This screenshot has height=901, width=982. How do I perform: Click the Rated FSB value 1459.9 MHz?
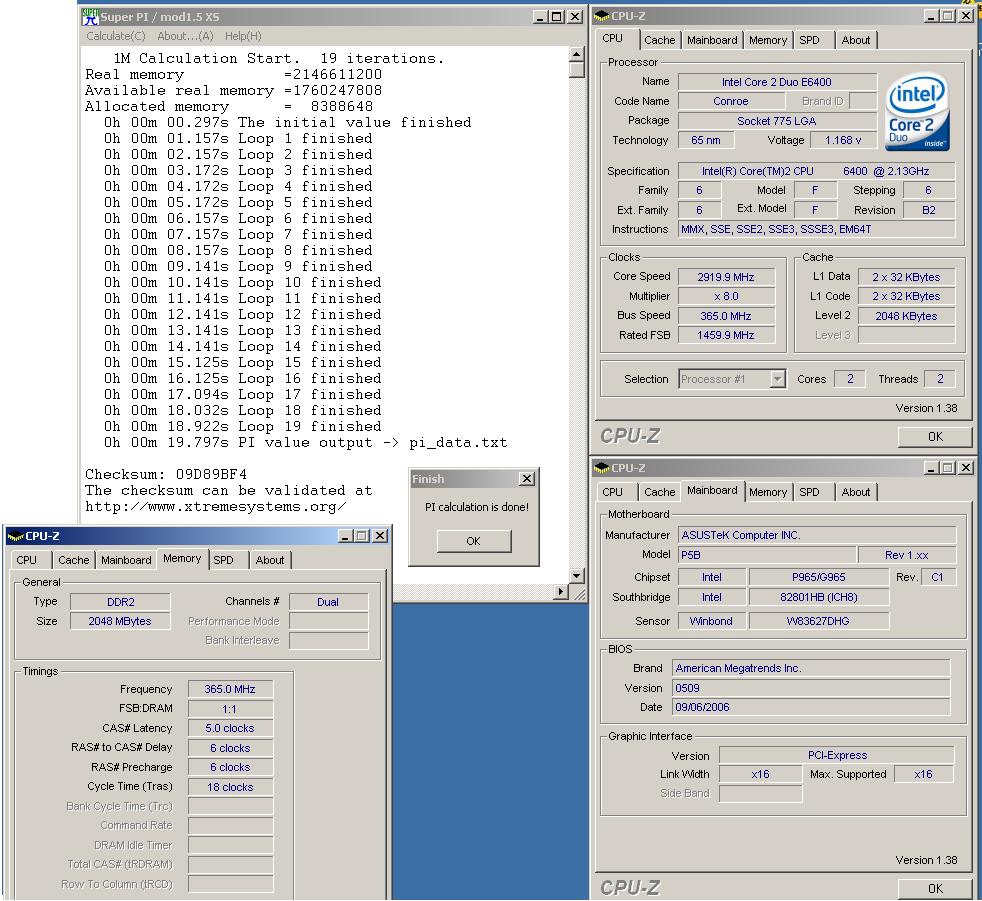pyautogui.click(x=726, y=335)
